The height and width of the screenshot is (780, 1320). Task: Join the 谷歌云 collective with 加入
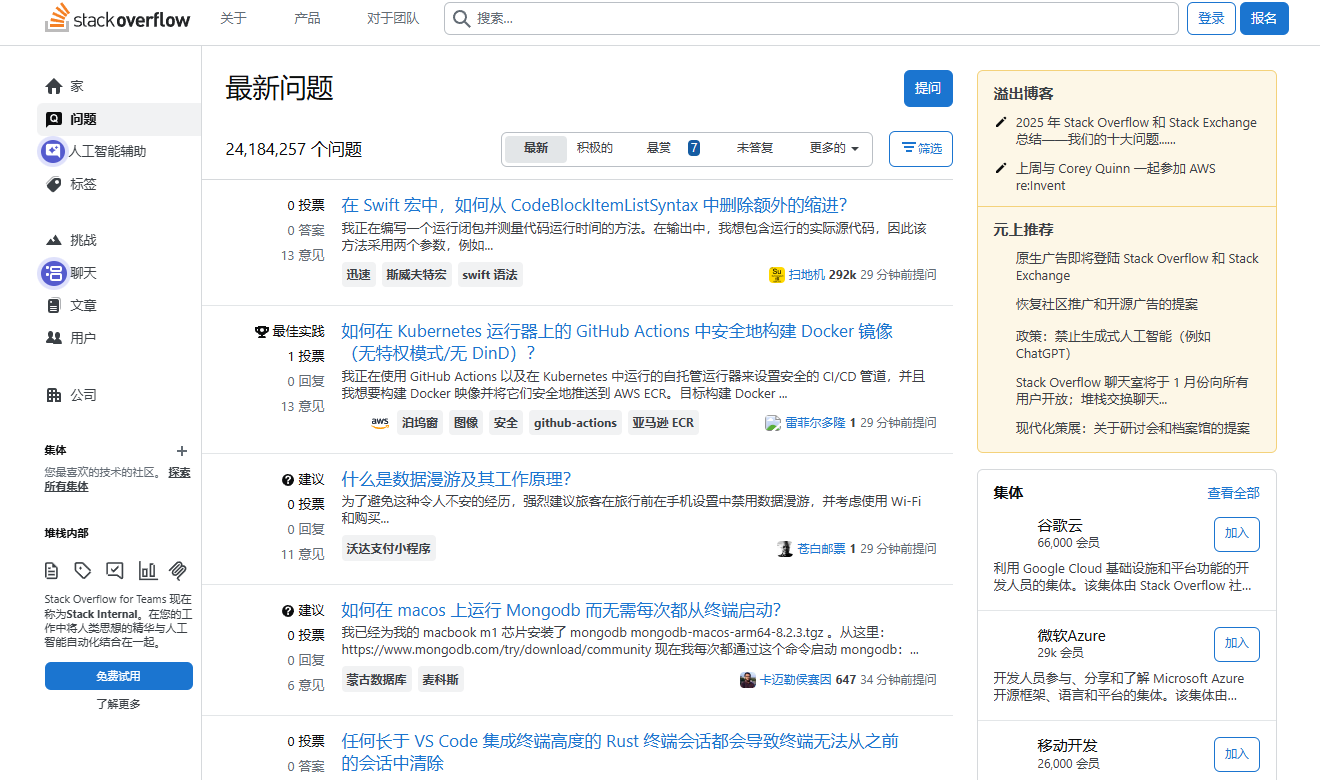(x=1236, y=534)
